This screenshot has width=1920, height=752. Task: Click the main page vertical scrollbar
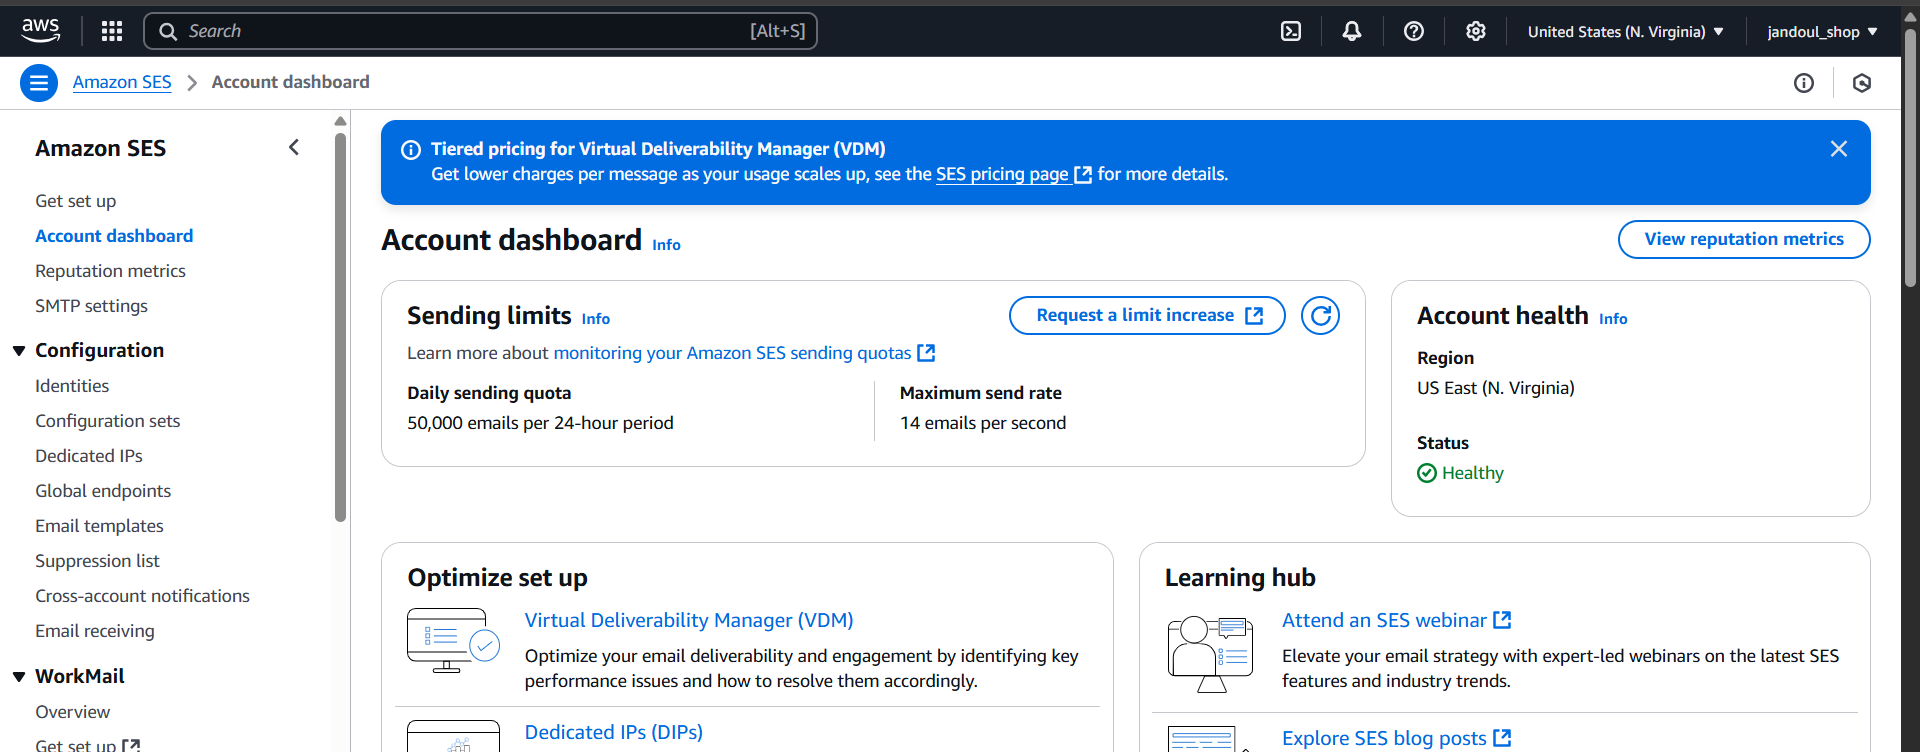click(1910, 160)
